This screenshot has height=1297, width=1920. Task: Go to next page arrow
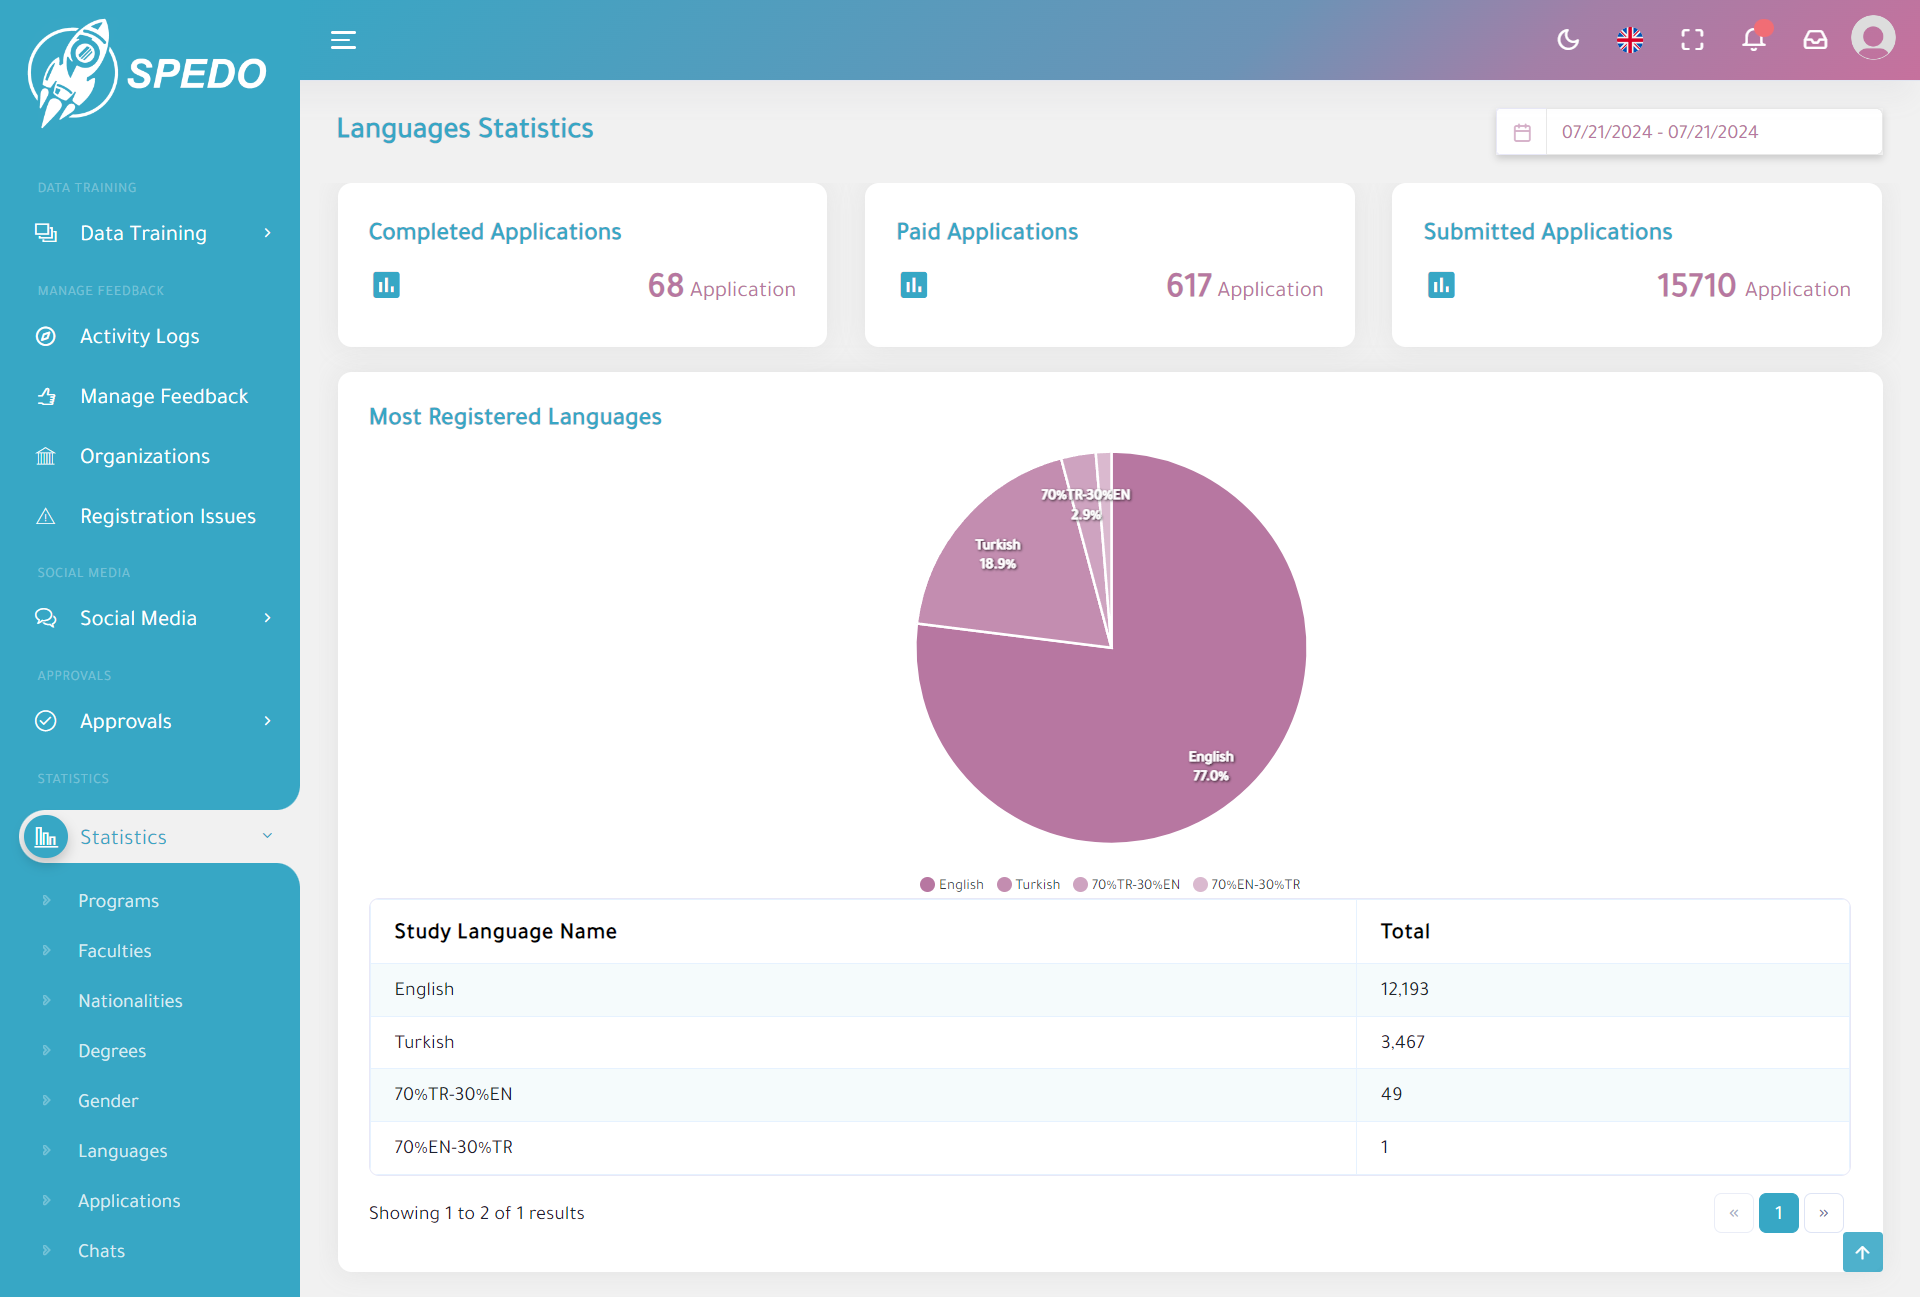tap(1823, 1213)
